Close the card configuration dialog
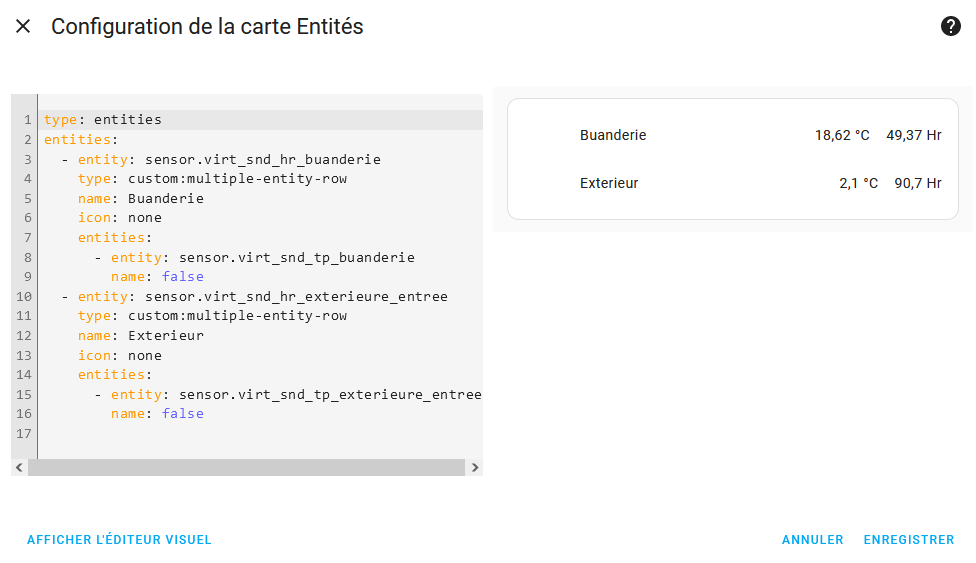Image resolution: width=976 pixels, height=563 pixels. point(23,26)
